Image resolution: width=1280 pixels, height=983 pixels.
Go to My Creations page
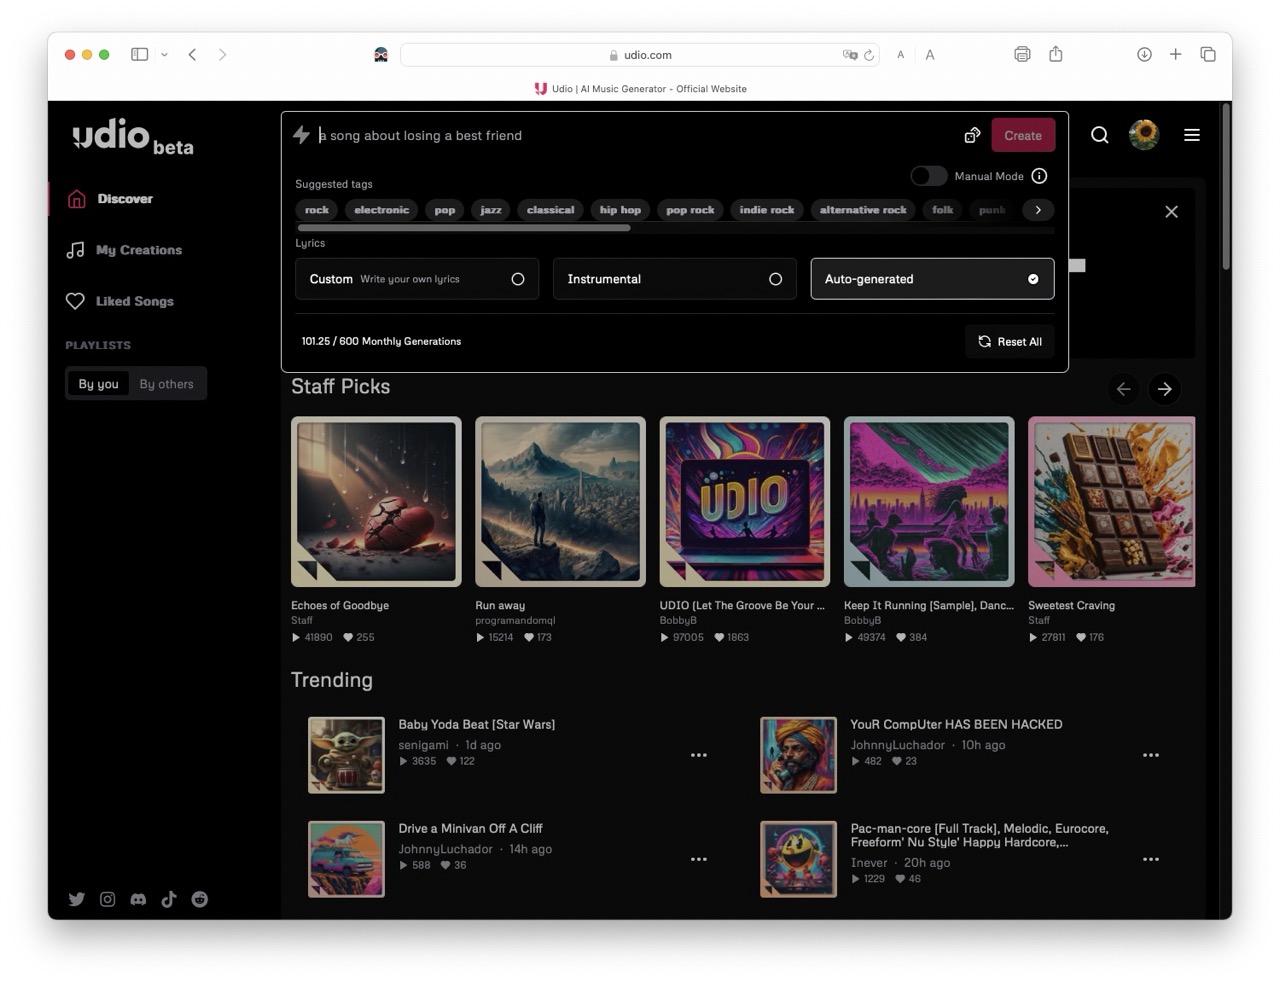138,250
